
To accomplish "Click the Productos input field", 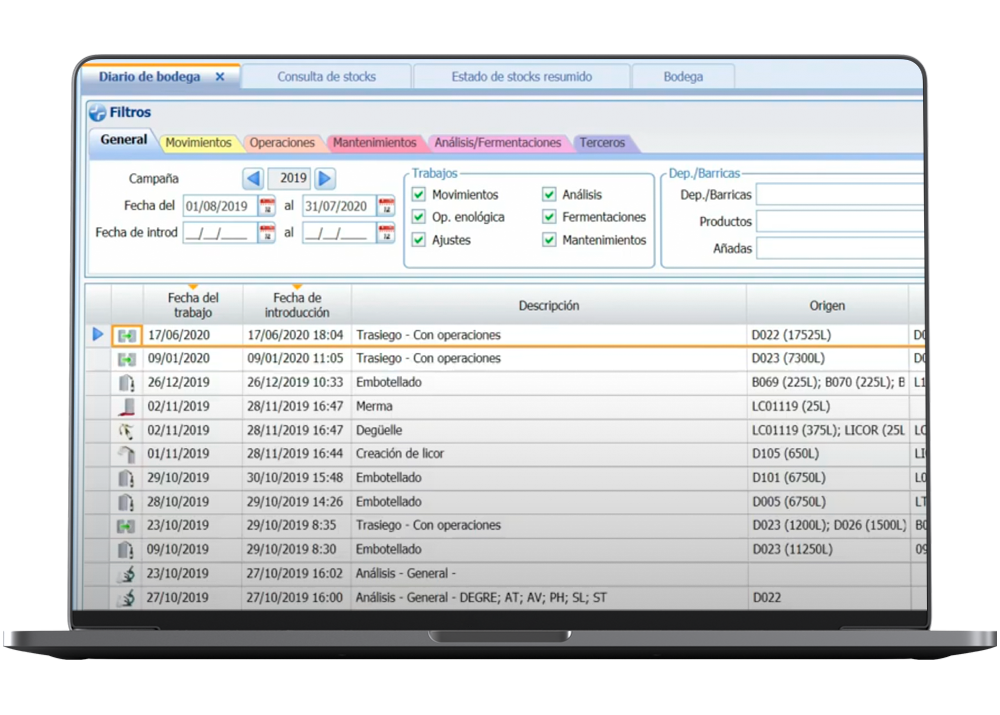I will click(x=840, y=221).
